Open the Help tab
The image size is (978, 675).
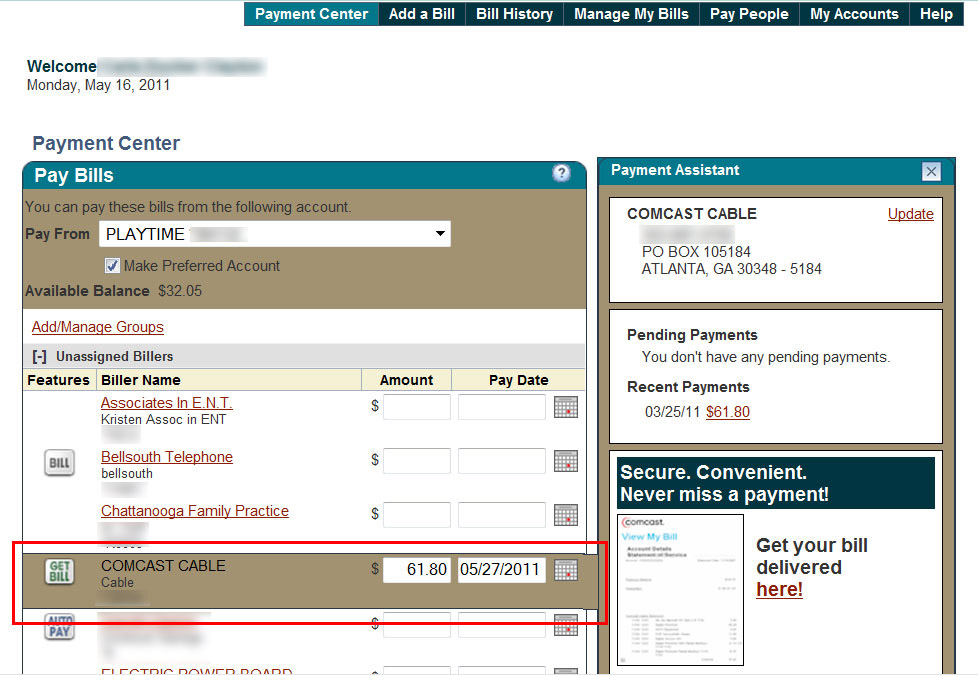pos(936,14)
